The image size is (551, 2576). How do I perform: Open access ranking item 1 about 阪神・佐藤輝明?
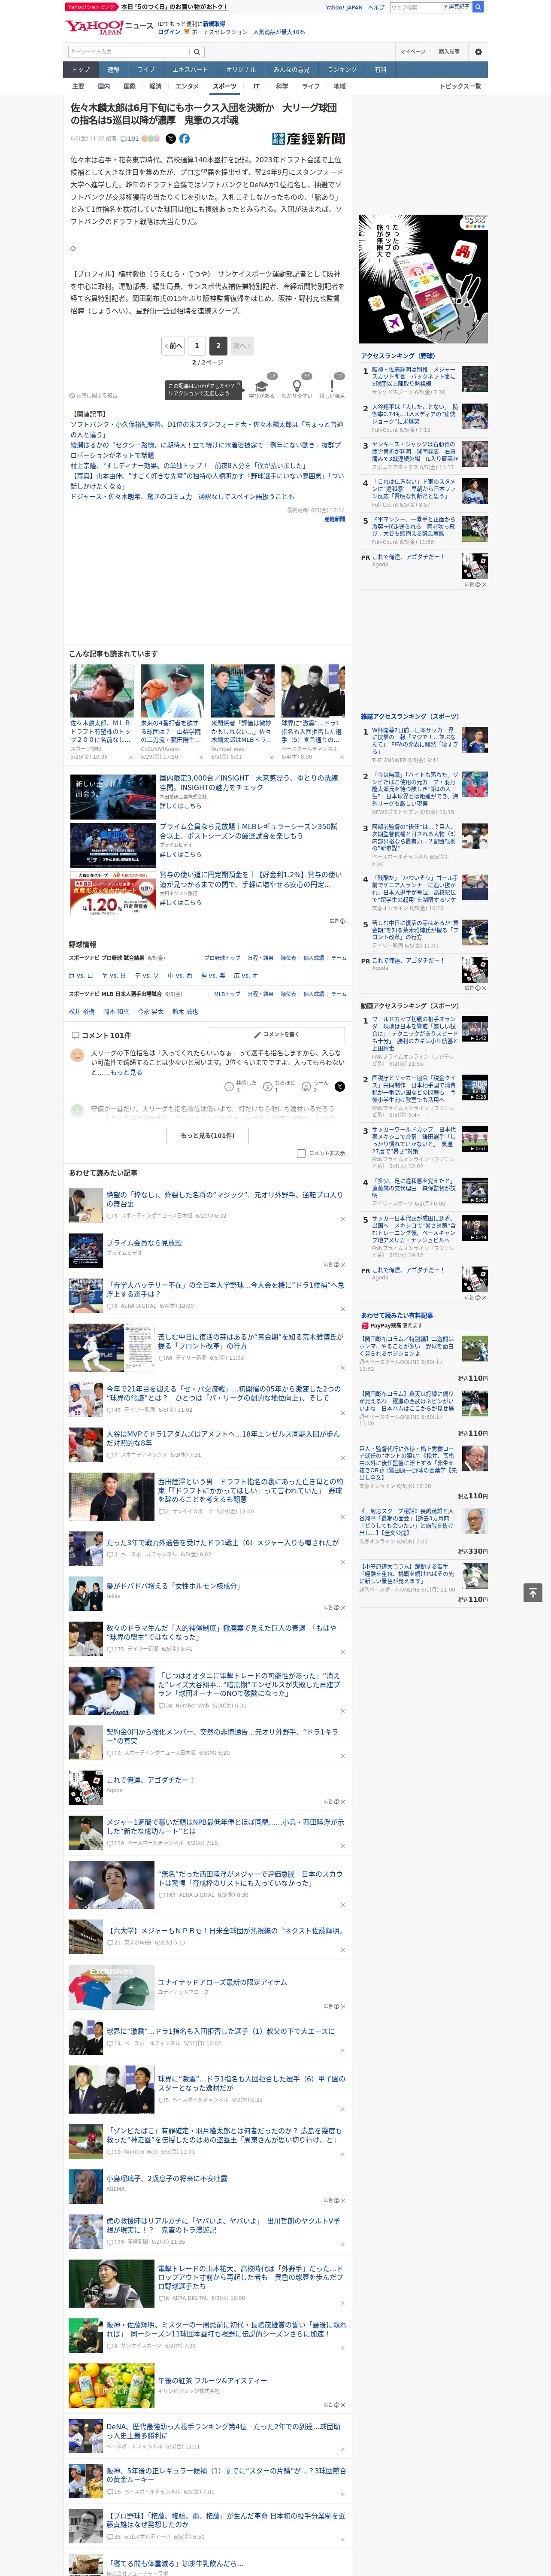click(x=414, y=377)
